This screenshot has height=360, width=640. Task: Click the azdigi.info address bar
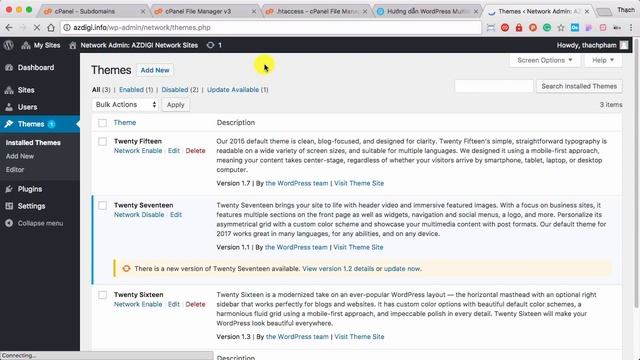271,28
